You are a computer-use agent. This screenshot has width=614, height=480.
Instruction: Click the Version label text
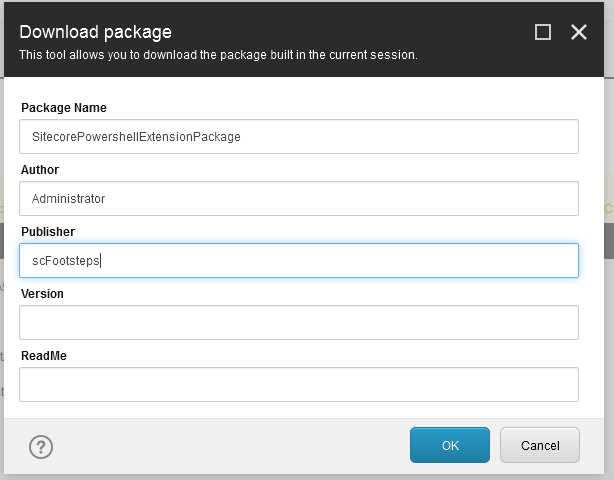pos(42,294)
